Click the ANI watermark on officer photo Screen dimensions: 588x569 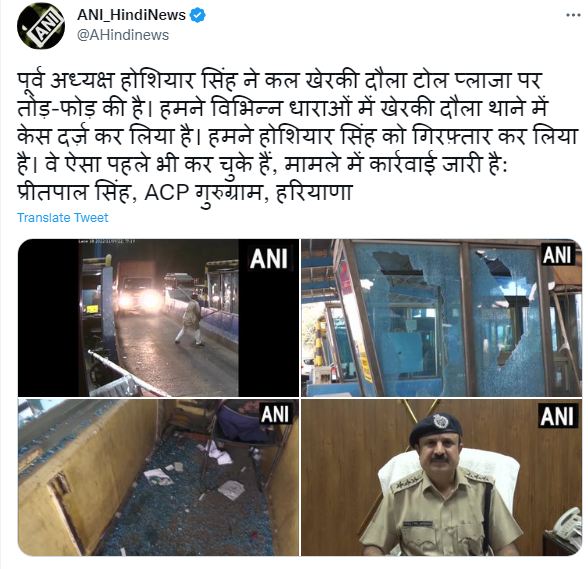[x=557, y=417]
